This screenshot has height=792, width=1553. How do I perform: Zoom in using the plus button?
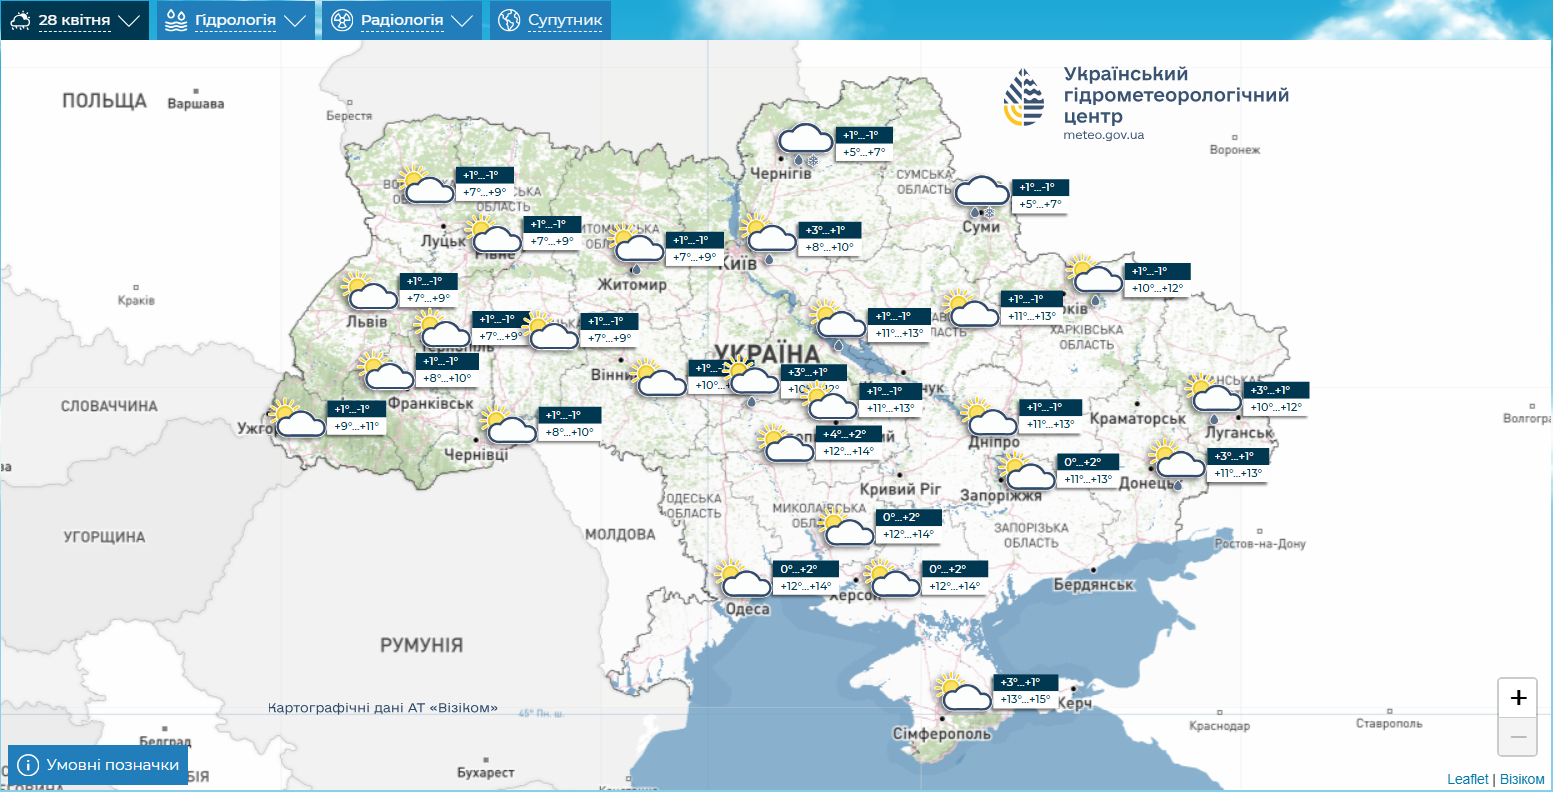pos(1519,697)
